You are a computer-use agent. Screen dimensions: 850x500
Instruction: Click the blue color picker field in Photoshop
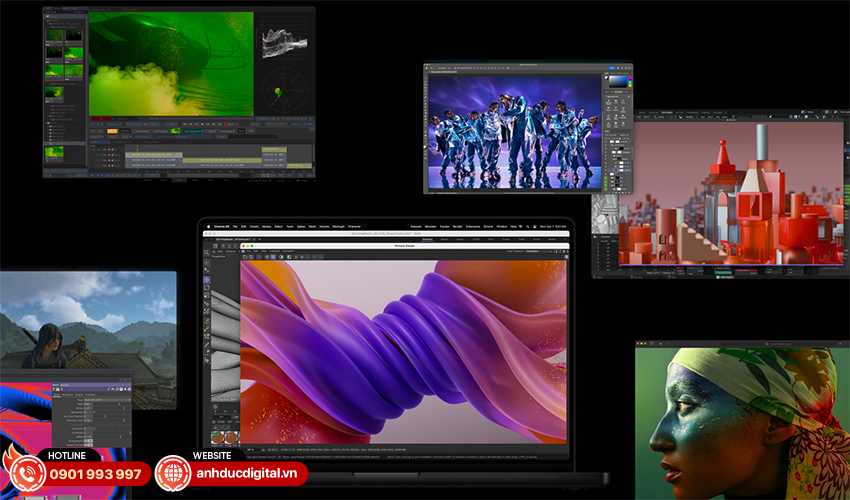(617, 80)
